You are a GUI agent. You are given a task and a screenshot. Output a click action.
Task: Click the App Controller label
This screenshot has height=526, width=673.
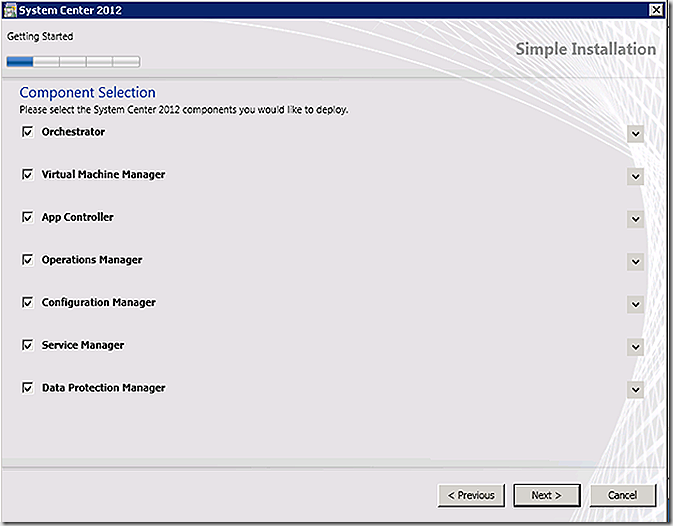coord(78,217)
